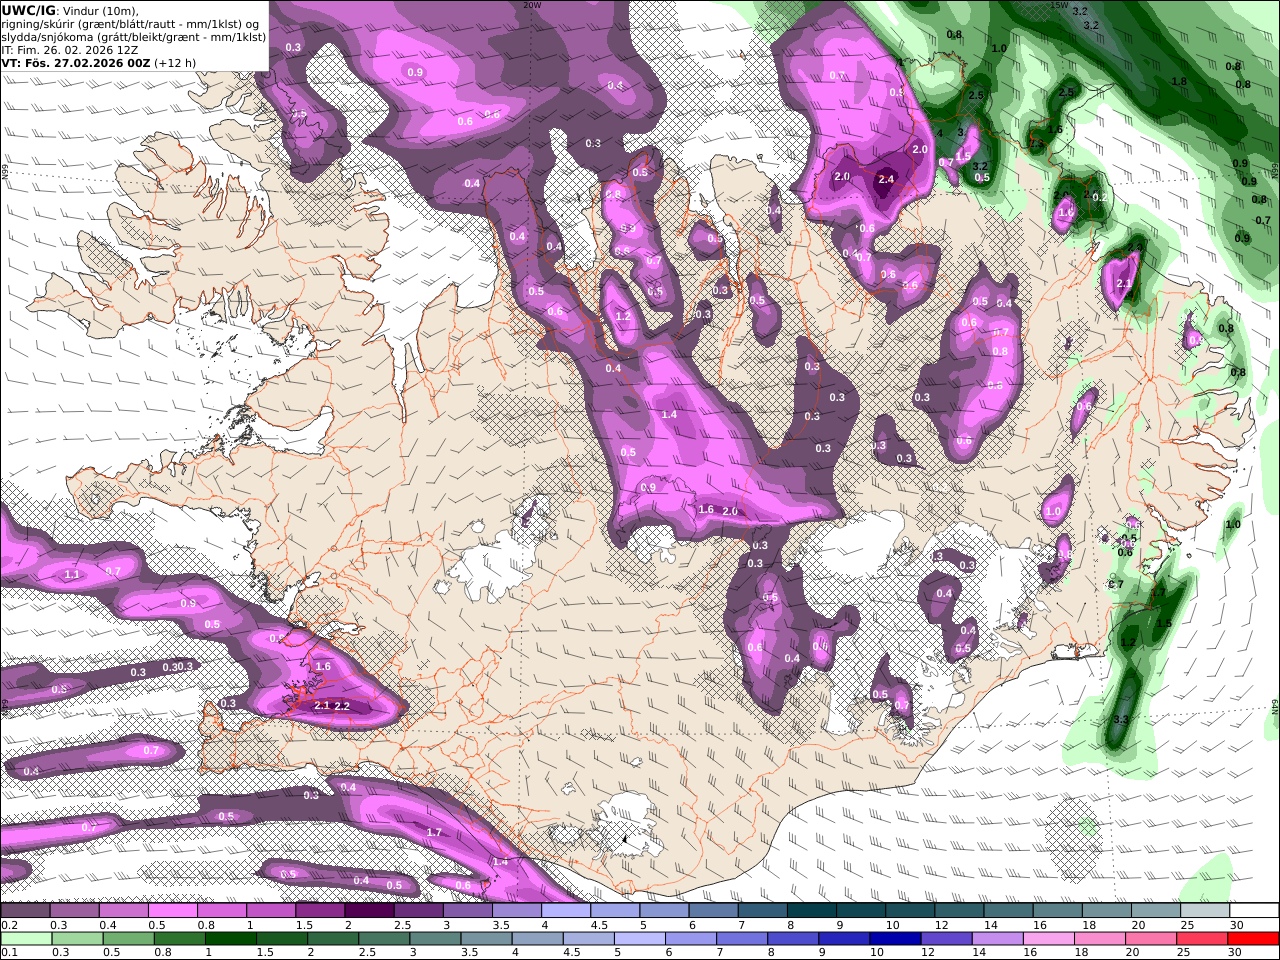Viewport: 1280px width, 960px height.
Task: Click the 10 label on the snow scale
Action: click(x=892, y=925)
